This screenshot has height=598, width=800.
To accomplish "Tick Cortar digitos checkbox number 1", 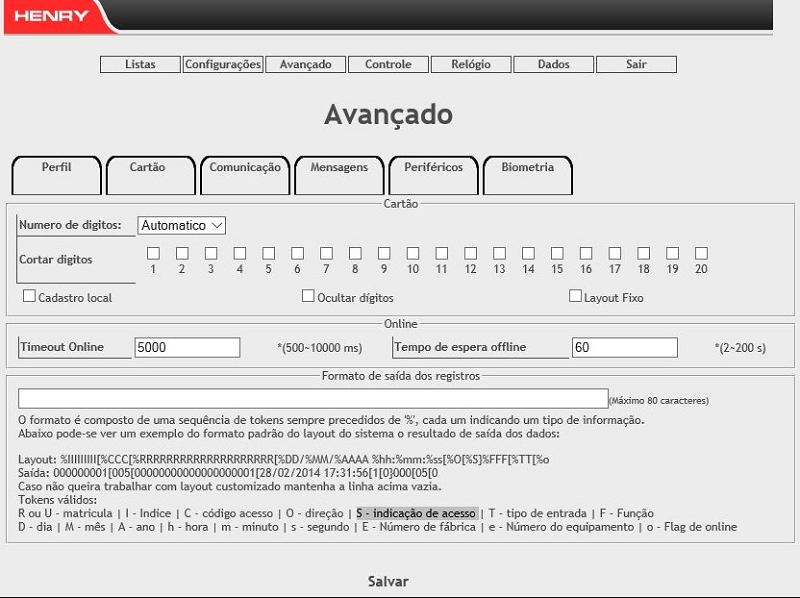I will 153,253.
